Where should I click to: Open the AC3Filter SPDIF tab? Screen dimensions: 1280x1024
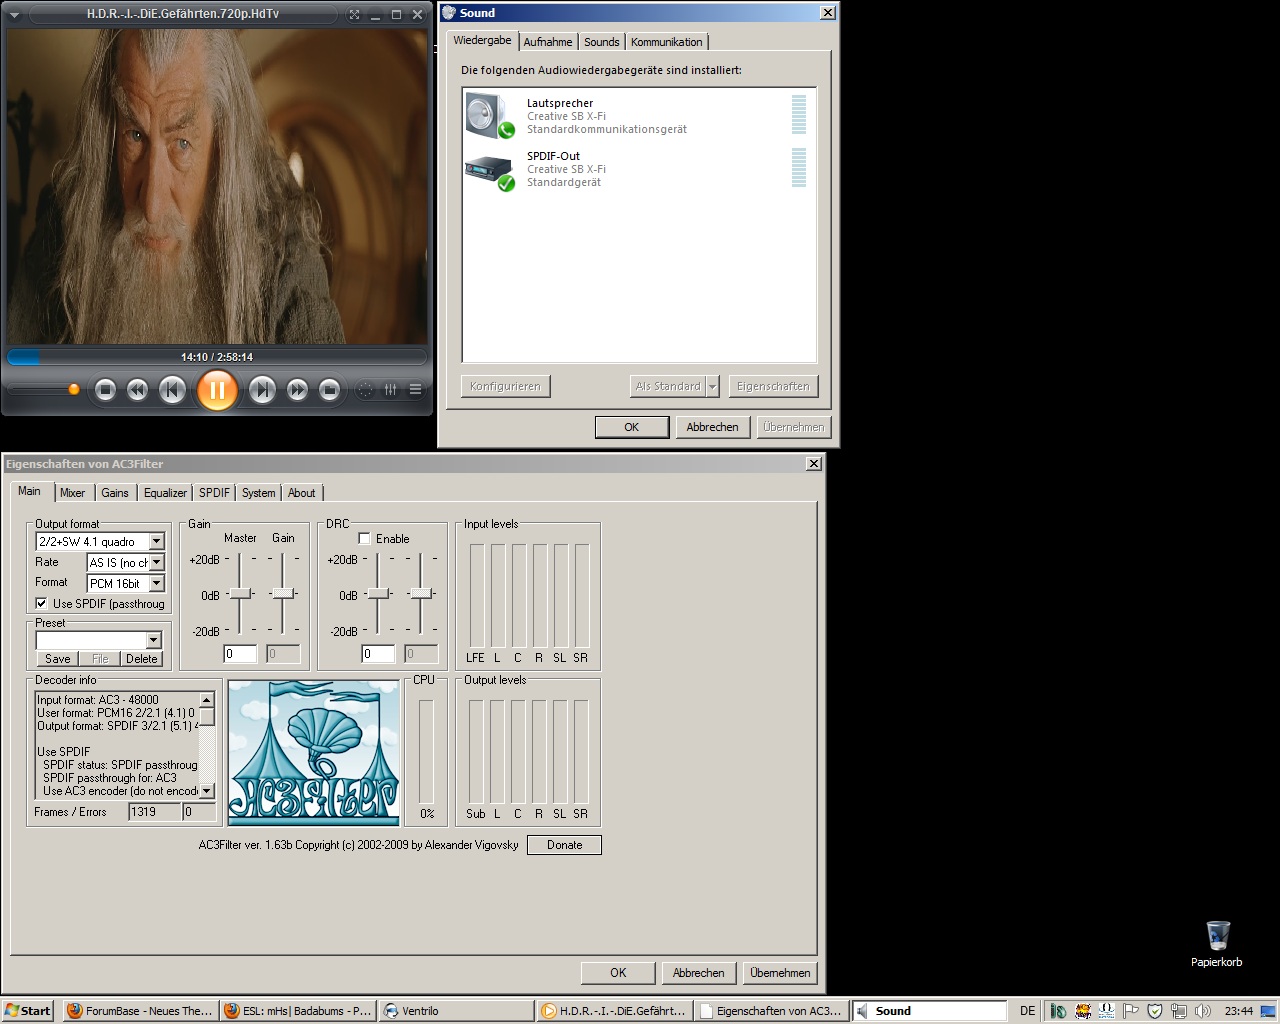[214, 493]
